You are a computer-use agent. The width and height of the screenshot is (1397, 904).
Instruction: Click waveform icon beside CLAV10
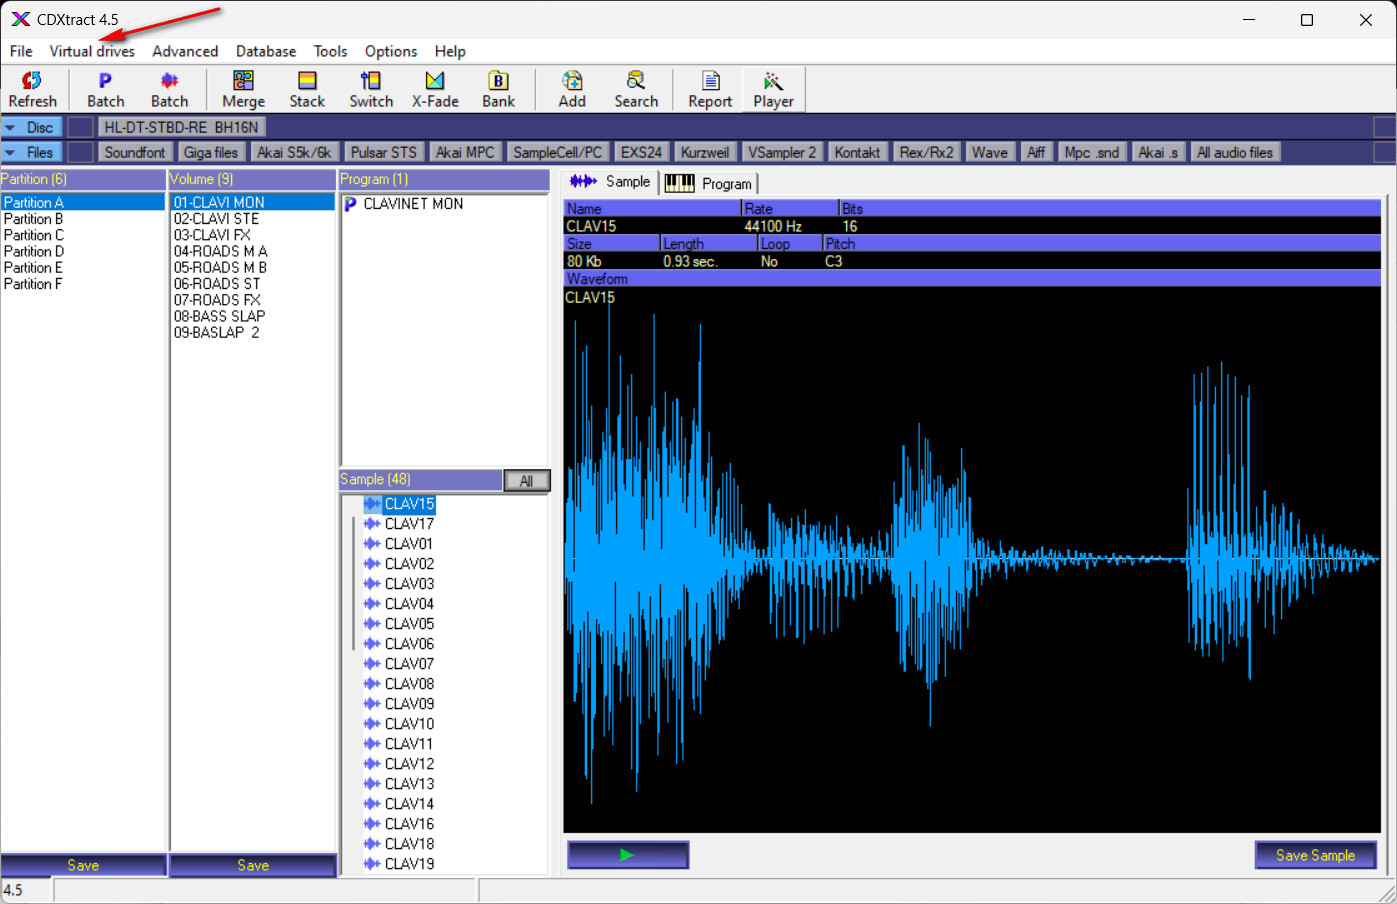coord(372,724)
